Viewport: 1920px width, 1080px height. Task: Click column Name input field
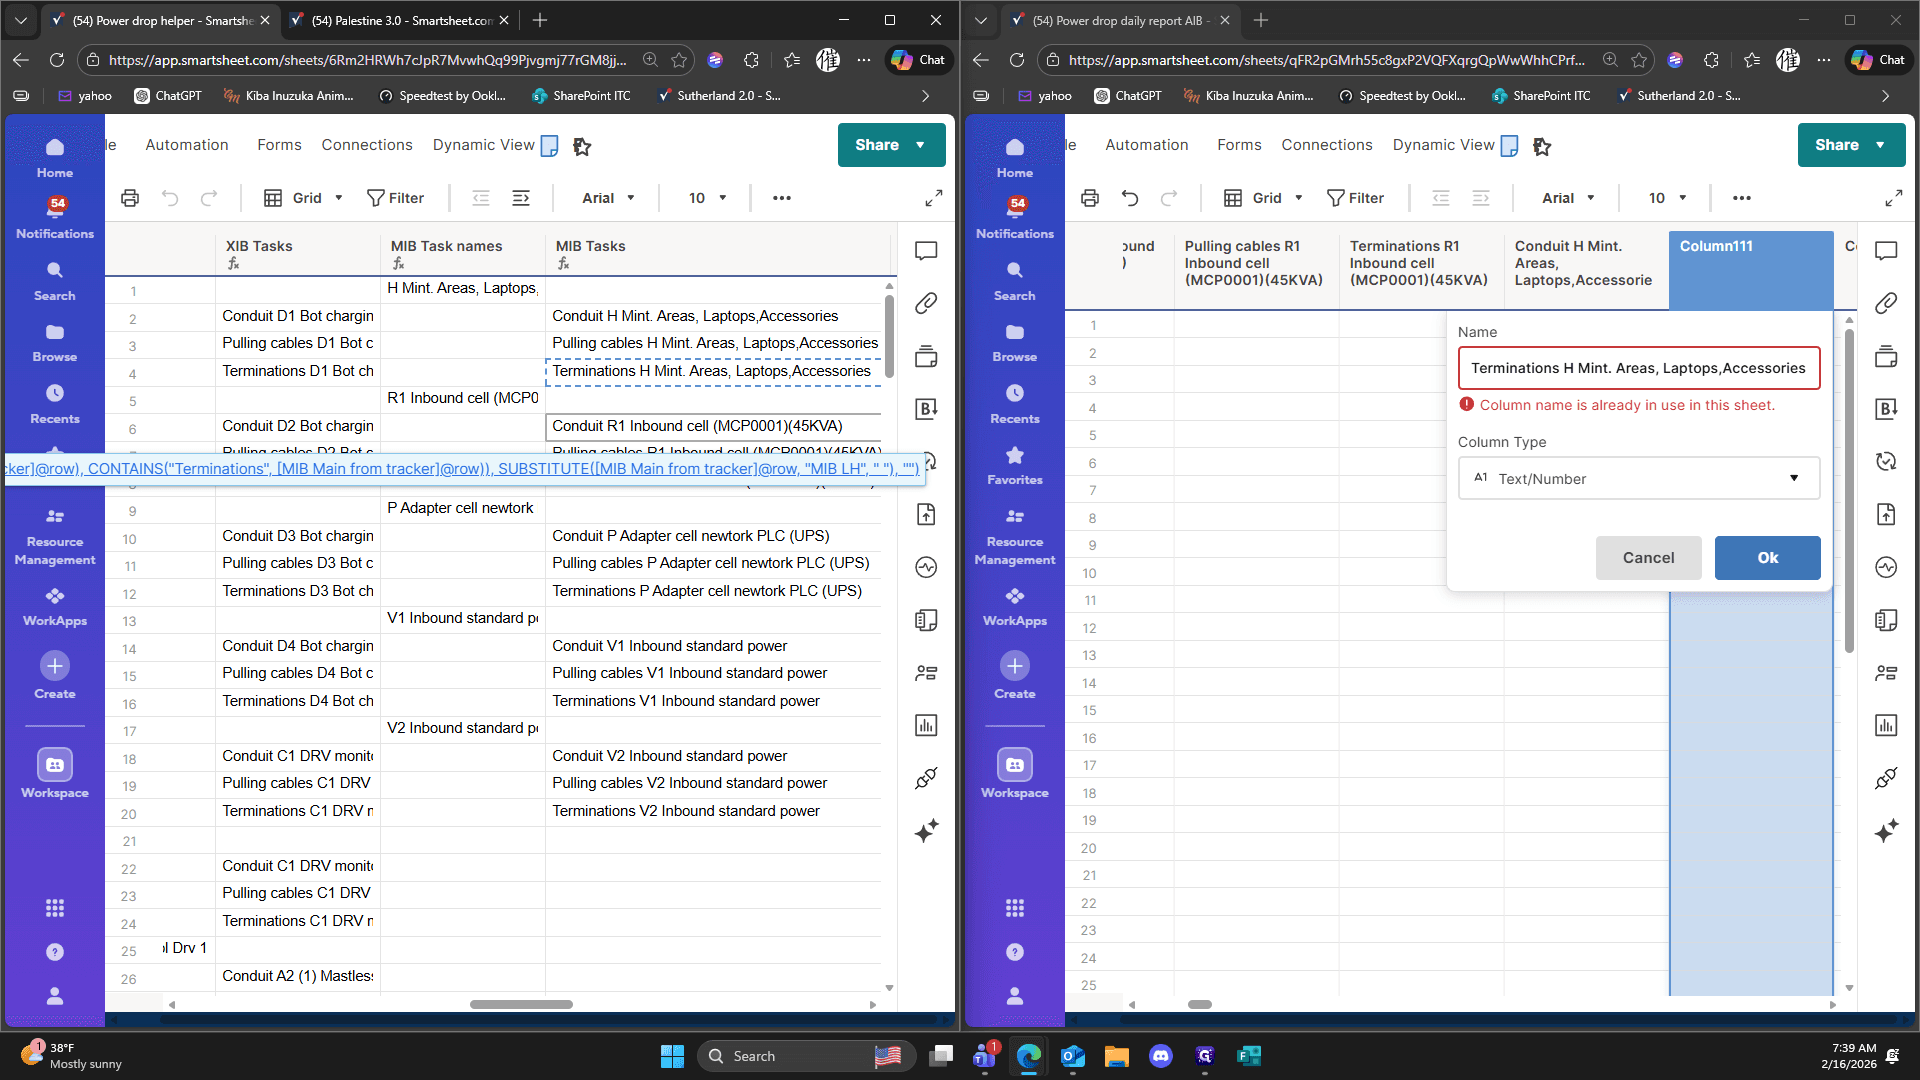1638,368
